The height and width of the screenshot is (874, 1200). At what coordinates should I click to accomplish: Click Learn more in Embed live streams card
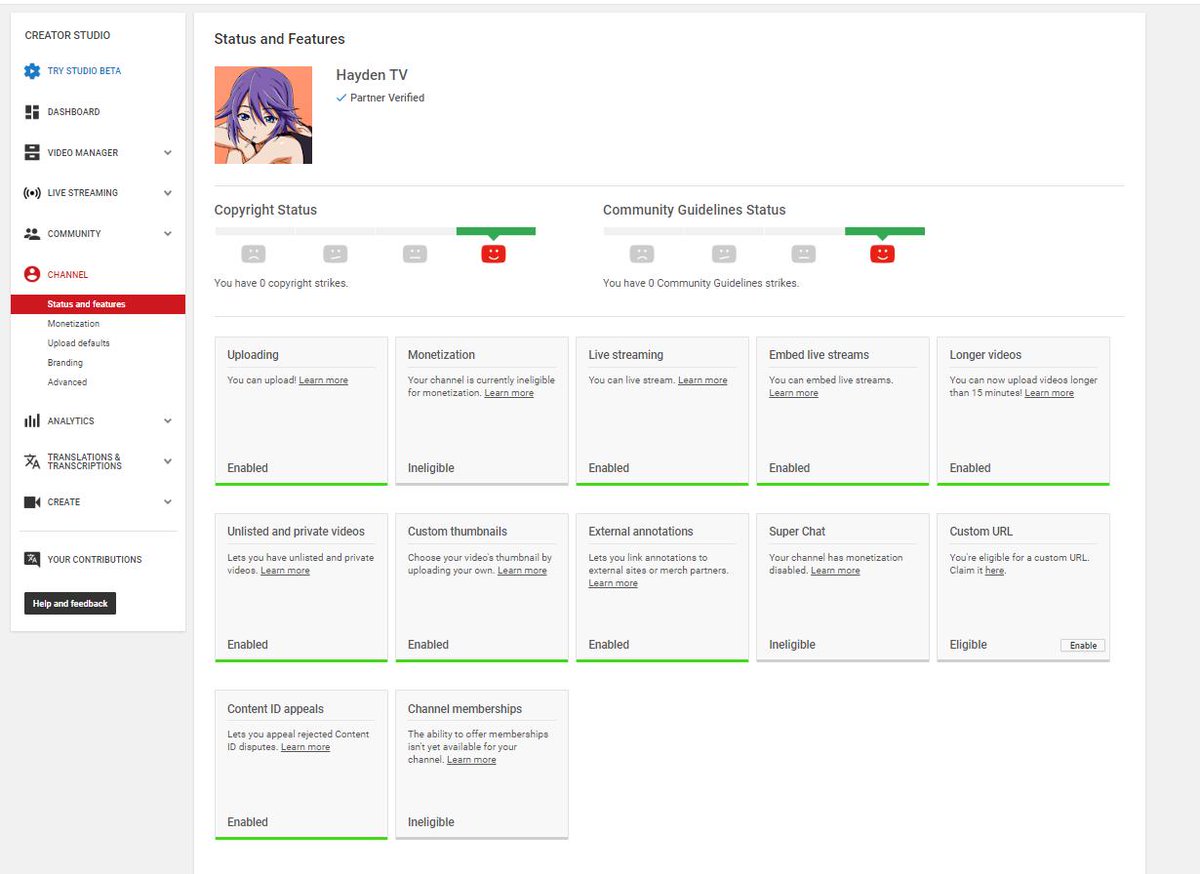click(x=793, y=393)
